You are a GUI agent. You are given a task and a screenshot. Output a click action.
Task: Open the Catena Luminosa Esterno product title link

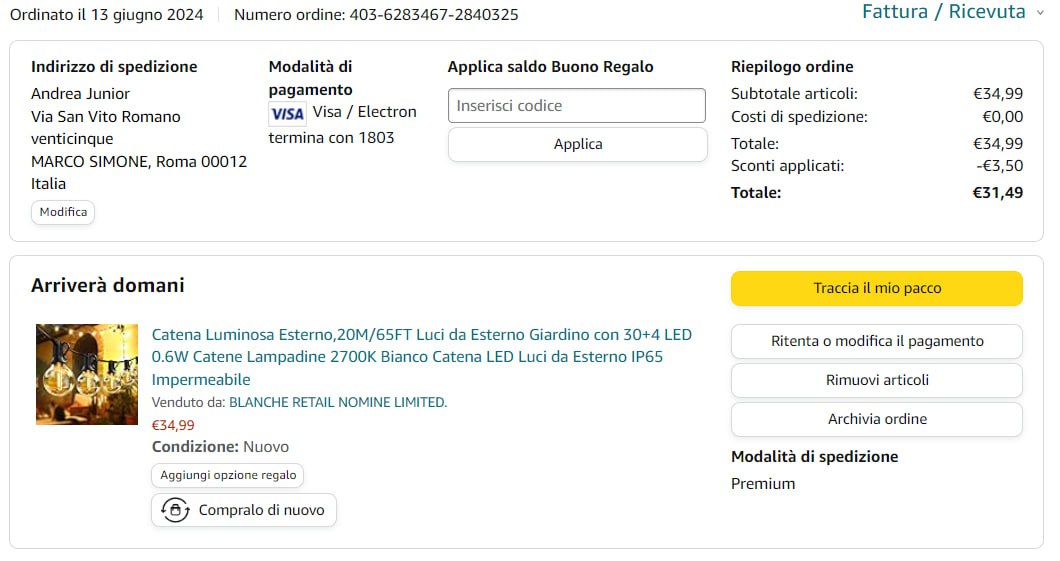pos(421,357)
